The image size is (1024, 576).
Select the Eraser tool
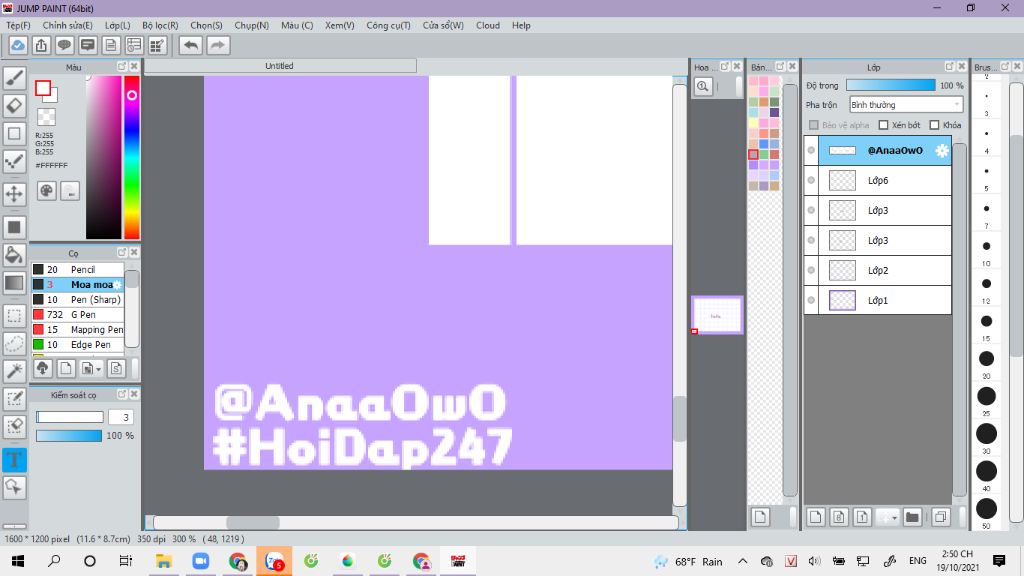(14, 106)
